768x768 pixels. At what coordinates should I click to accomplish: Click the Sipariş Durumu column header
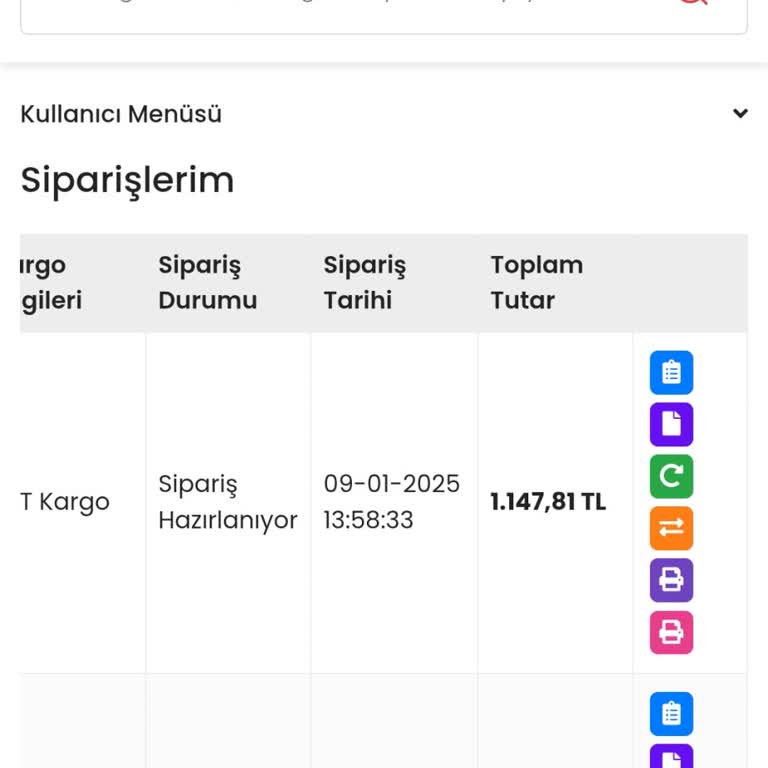[x=207, y=283]
